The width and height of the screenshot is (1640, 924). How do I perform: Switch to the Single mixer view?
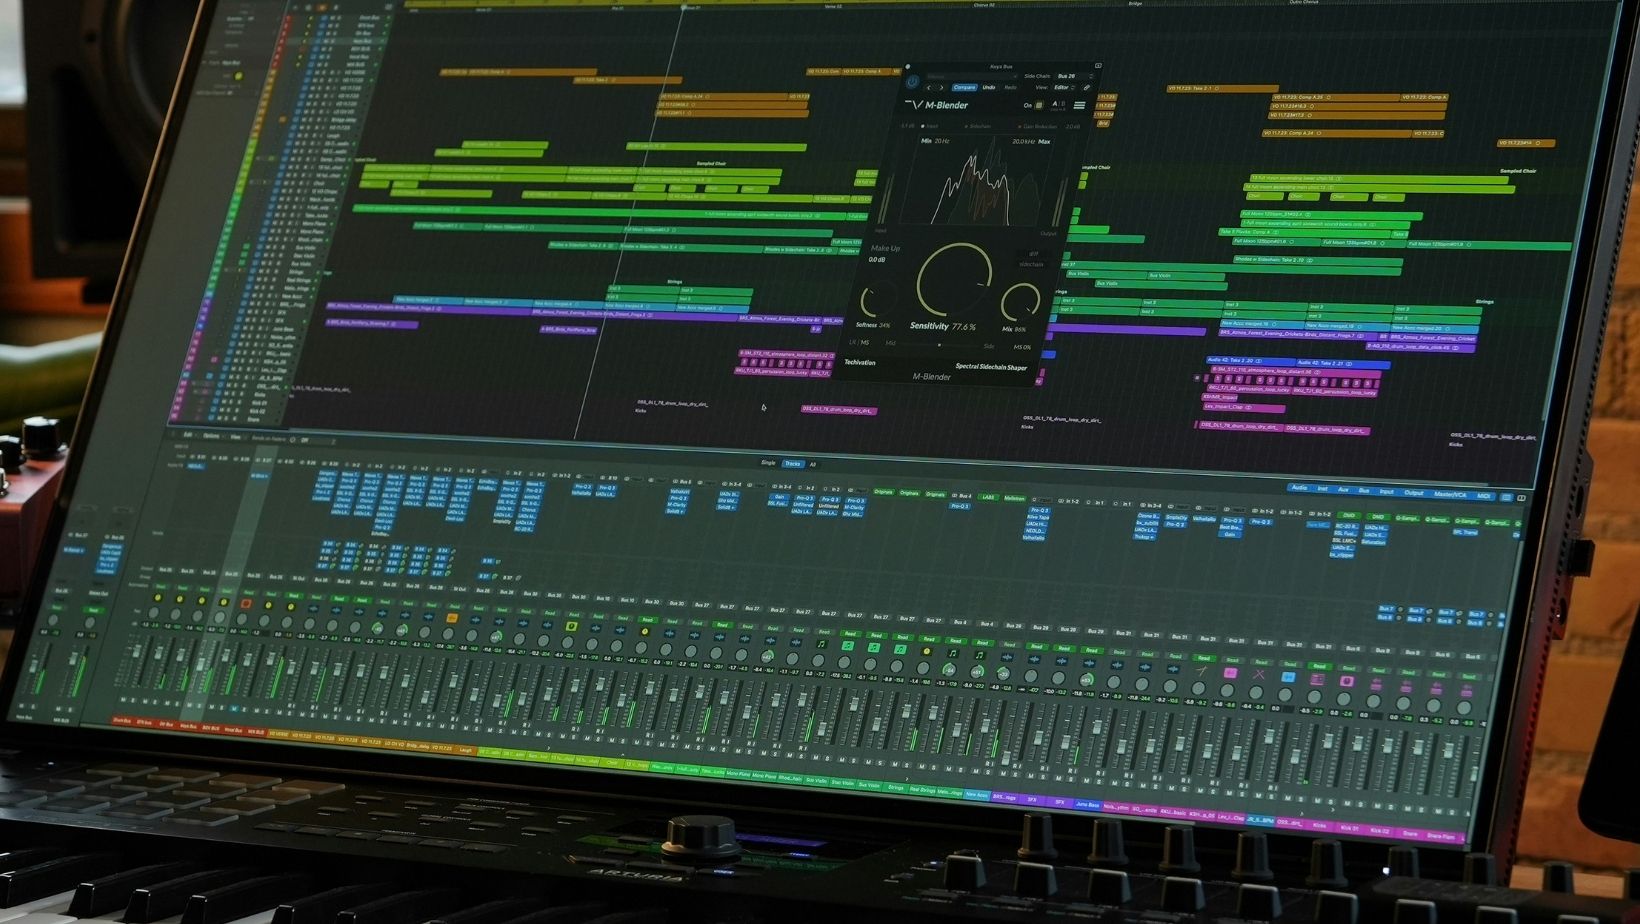767,463
